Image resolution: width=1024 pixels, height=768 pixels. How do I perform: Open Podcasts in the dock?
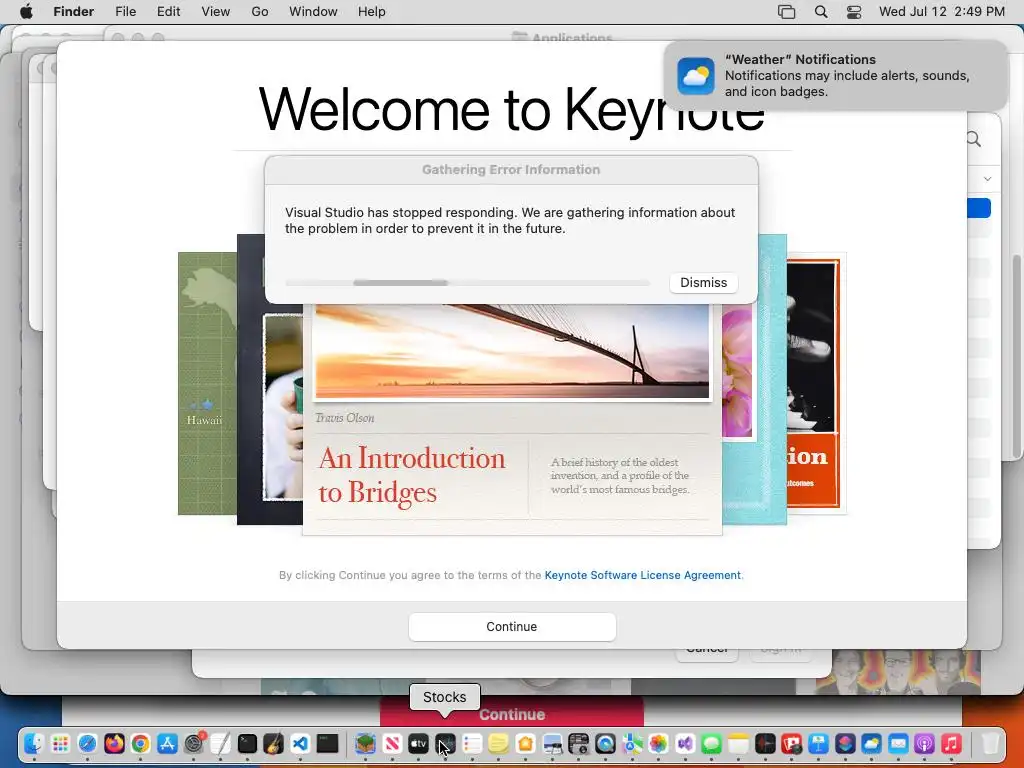pos(925,743)
